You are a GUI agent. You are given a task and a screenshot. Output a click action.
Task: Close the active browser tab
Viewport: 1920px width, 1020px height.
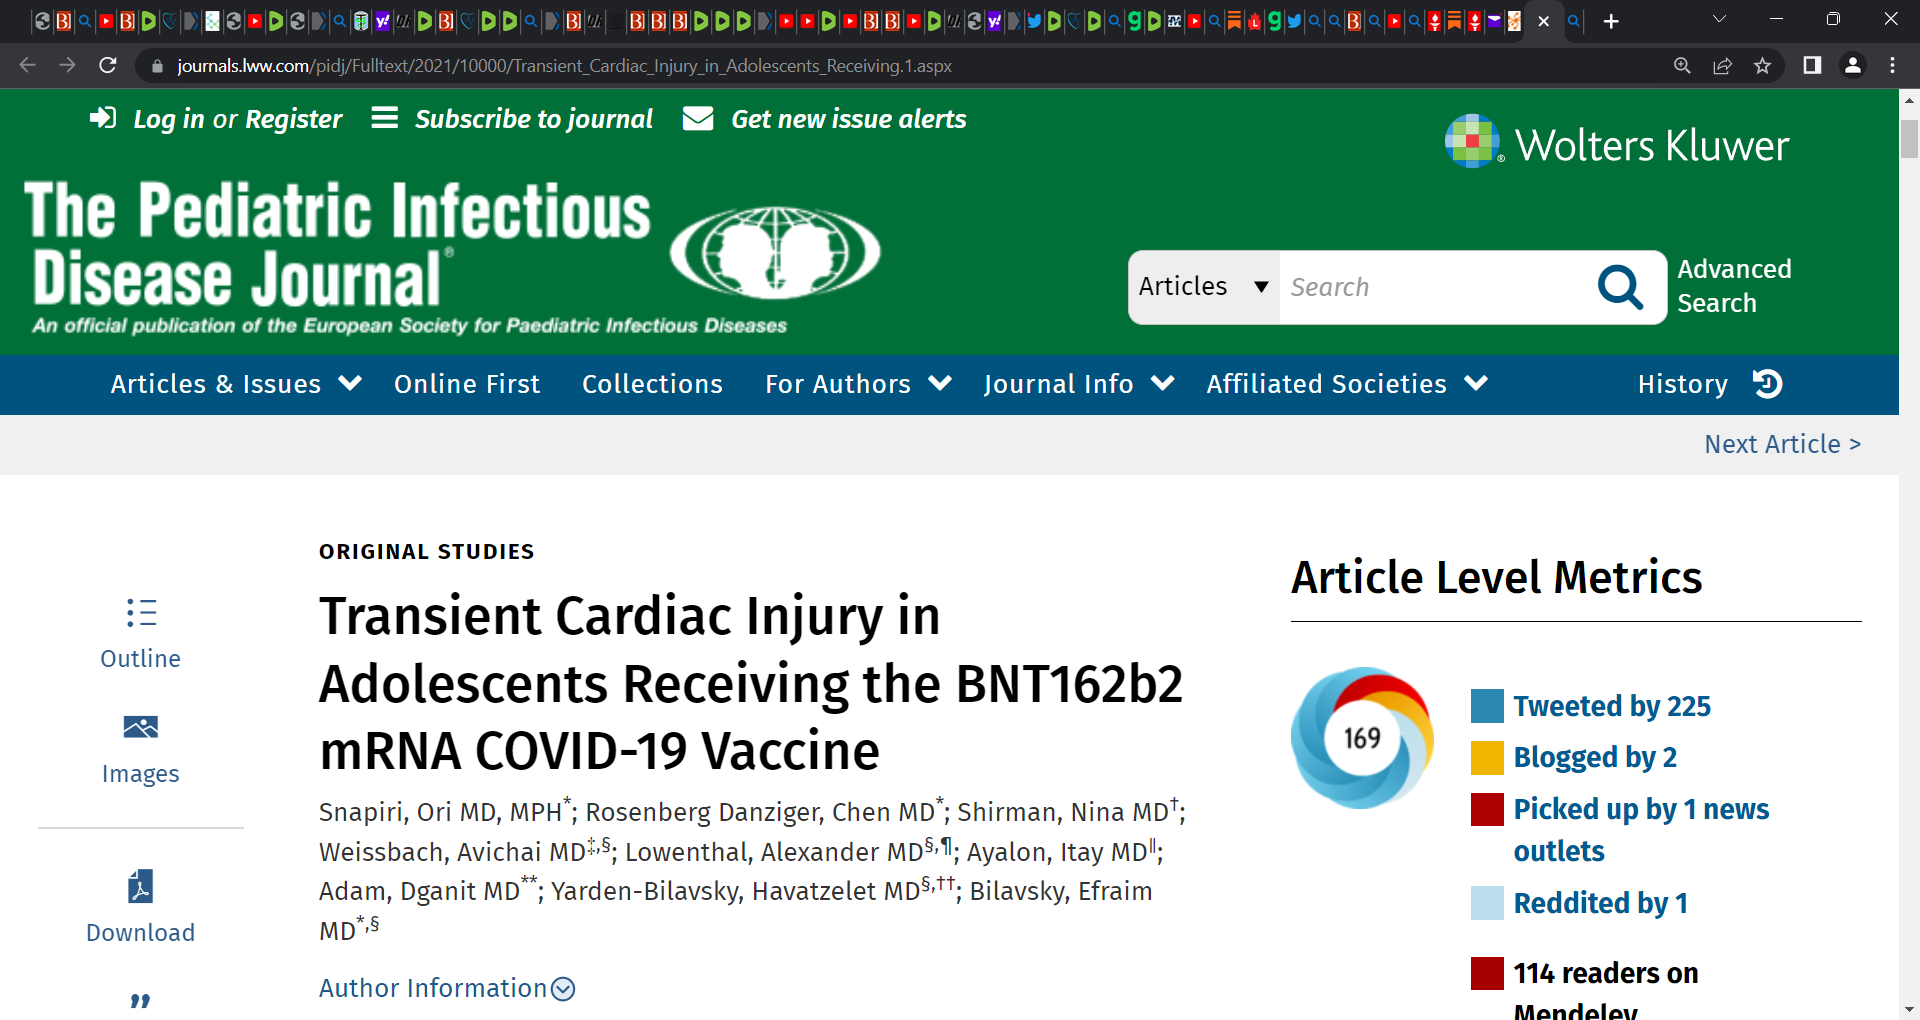(1544, 21)
